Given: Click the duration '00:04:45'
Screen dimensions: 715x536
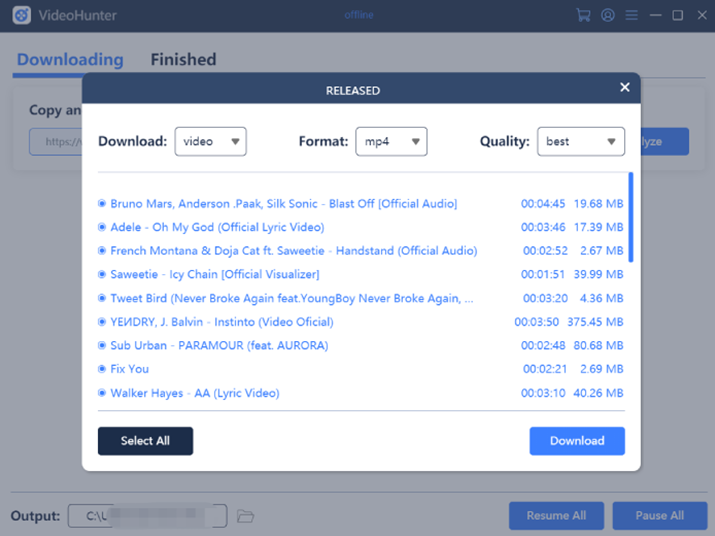Looking at the screenshot, I should (x=543, y=203).
